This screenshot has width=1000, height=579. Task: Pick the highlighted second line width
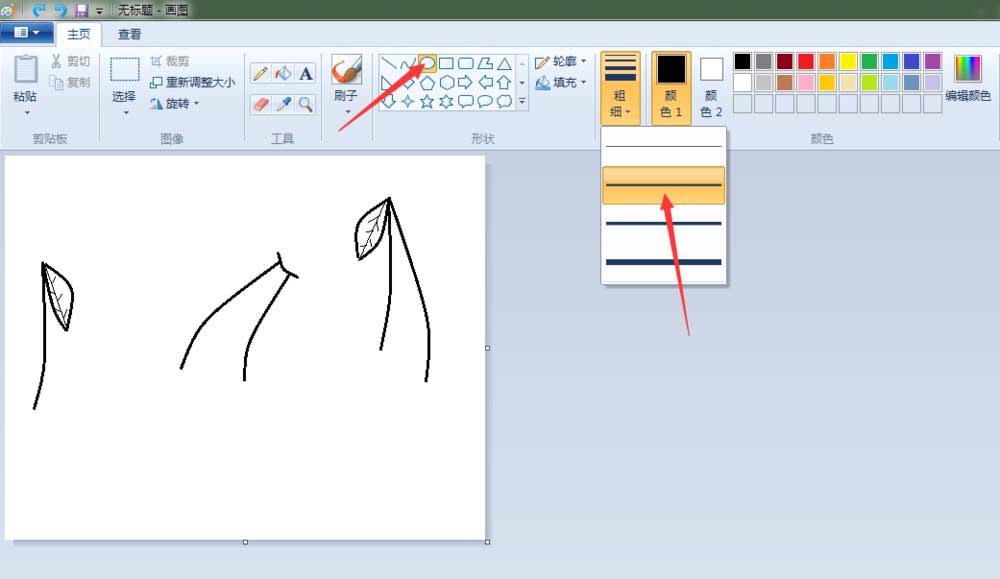pyautogui.click(x=663, y=185)
